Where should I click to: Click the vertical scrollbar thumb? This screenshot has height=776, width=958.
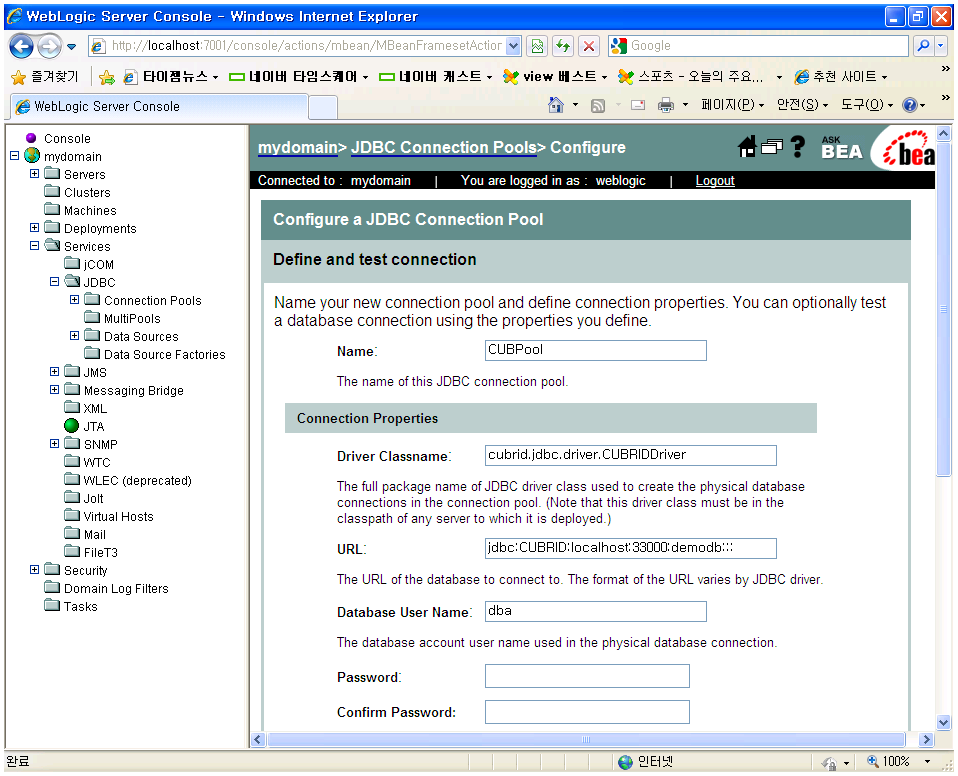(944, 309)
